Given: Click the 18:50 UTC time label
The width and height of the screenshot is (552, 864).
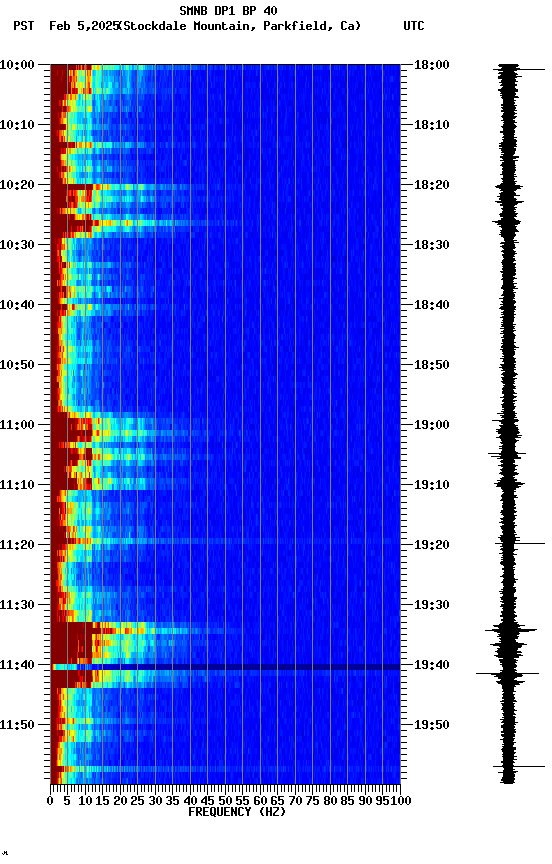Looking at the screenshot, I should click(432, 365).
